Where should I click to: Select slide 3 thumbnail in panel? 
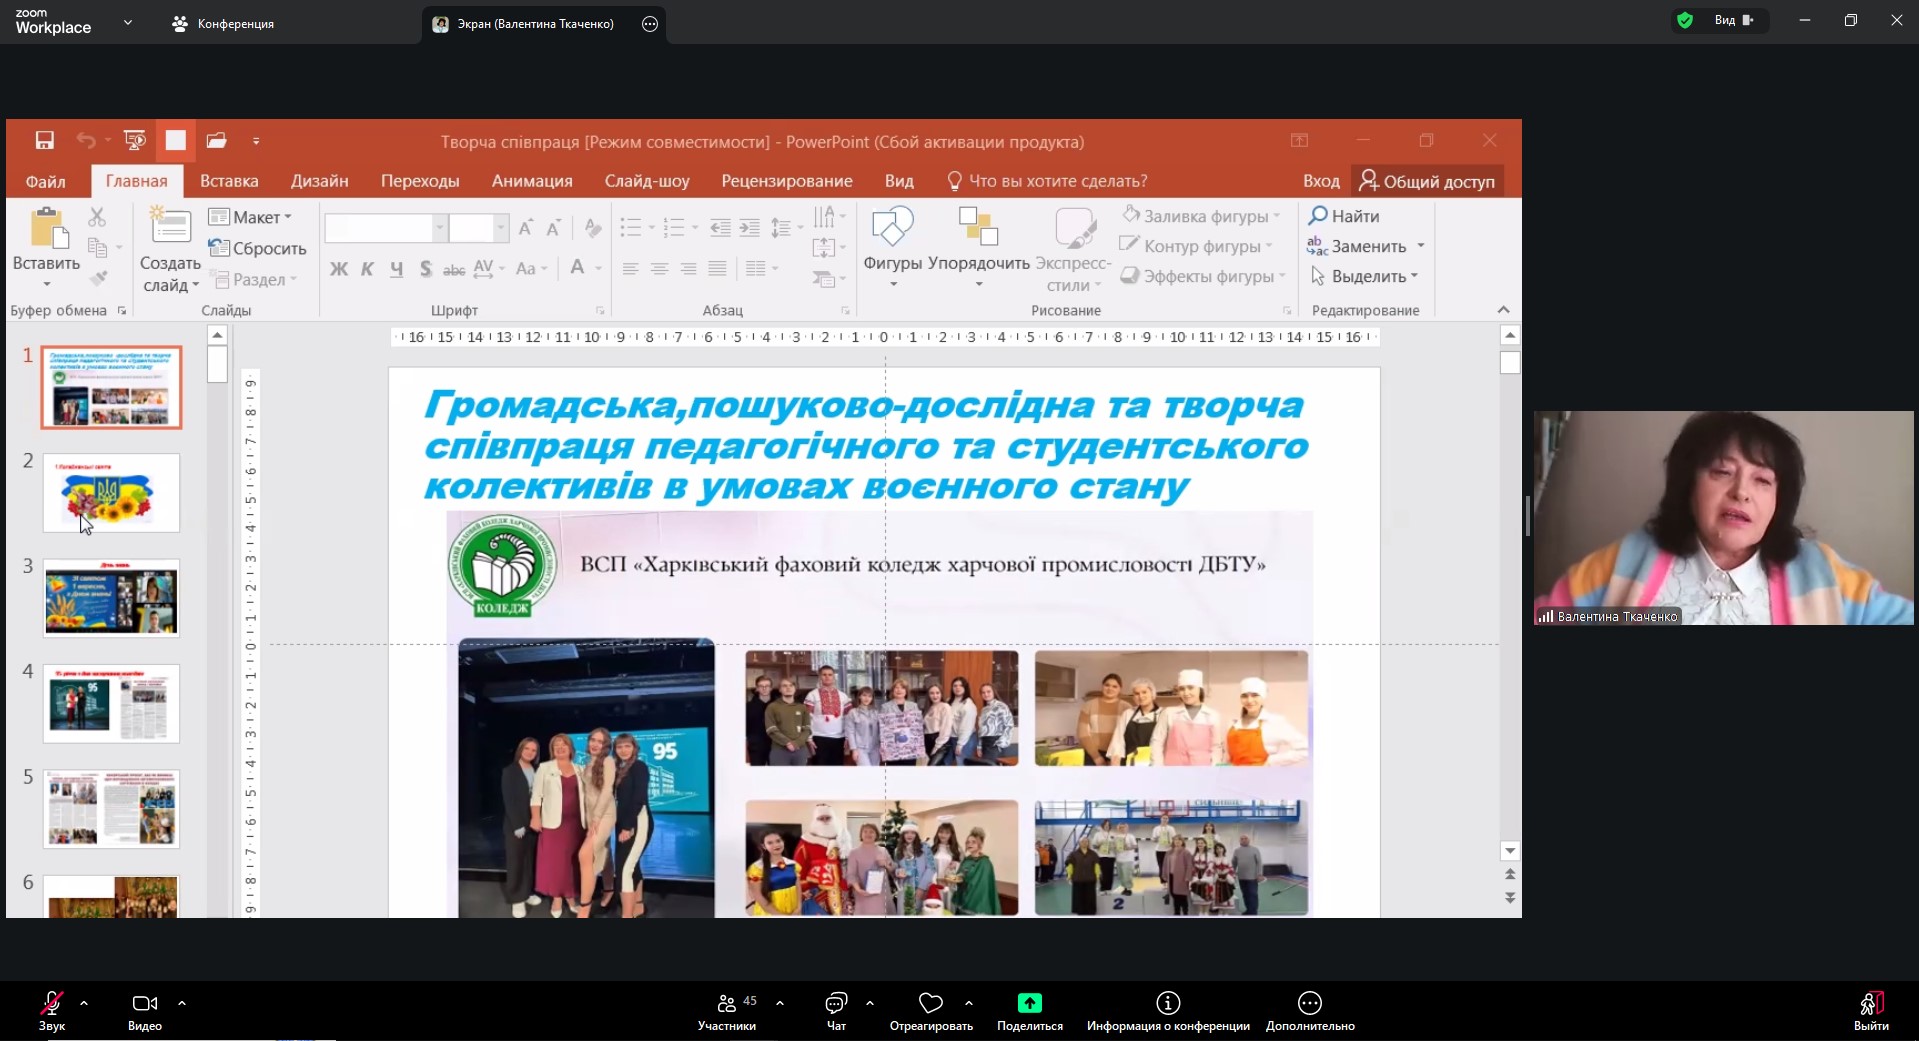tap(111, 598)
